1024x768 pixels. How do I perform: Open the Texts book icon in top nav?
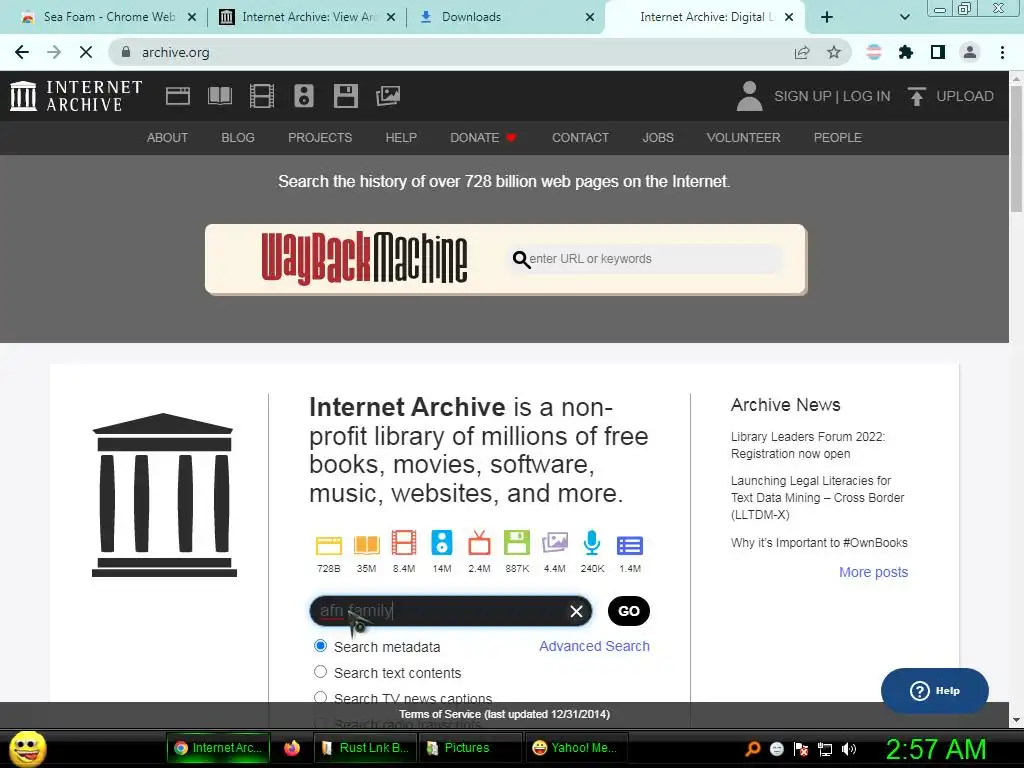219,96
